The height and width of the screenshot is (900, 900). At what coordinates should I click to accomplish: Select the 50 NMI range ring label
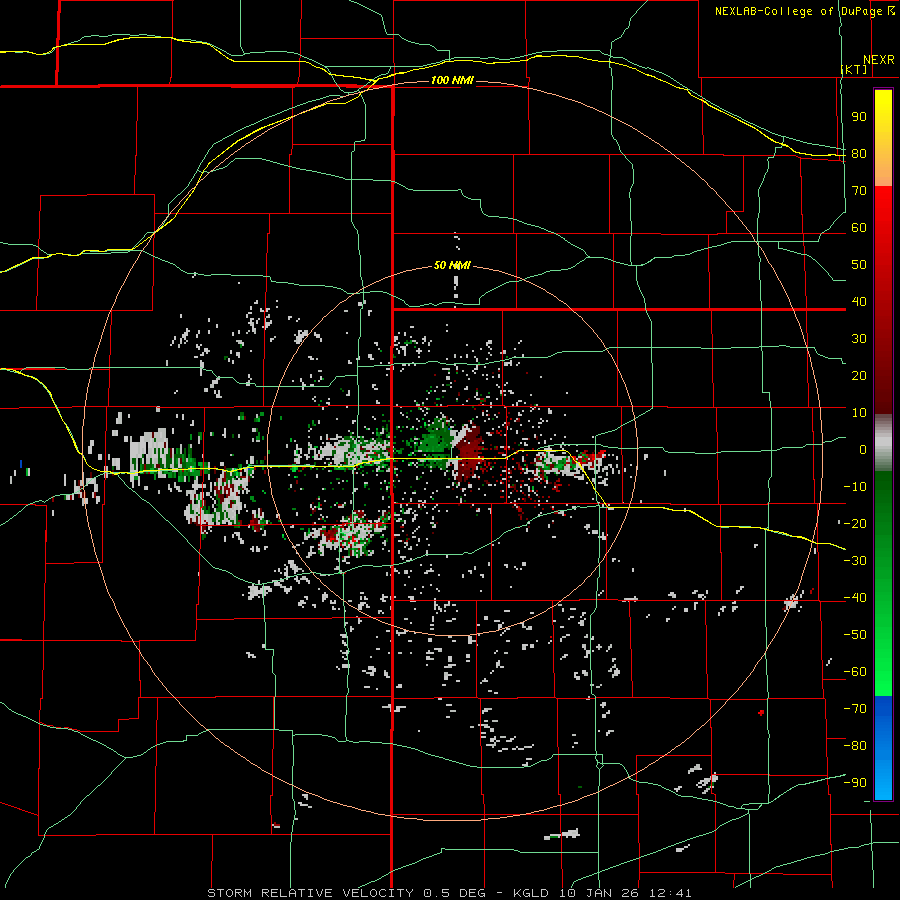click(452, 265)
